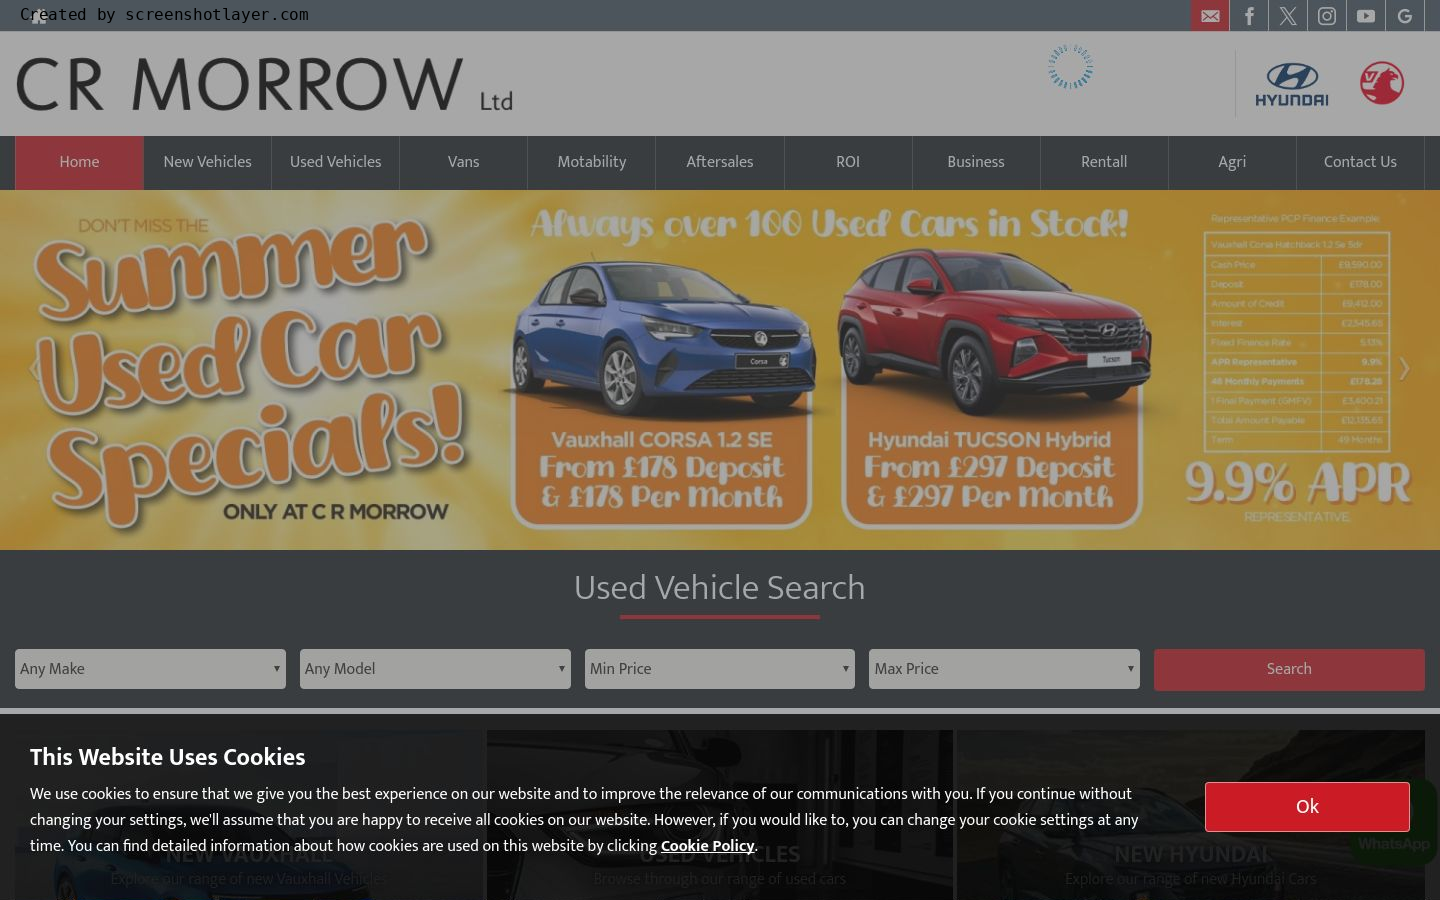
Task: Visit the Facebook page icon
Action: click(x=1249, y=16)
